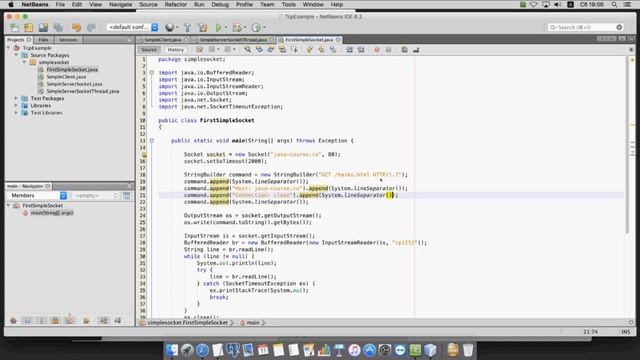Click the New Project icon
Image resolution: width=640 pixels, height=360 pixels.
pos(29,27)
